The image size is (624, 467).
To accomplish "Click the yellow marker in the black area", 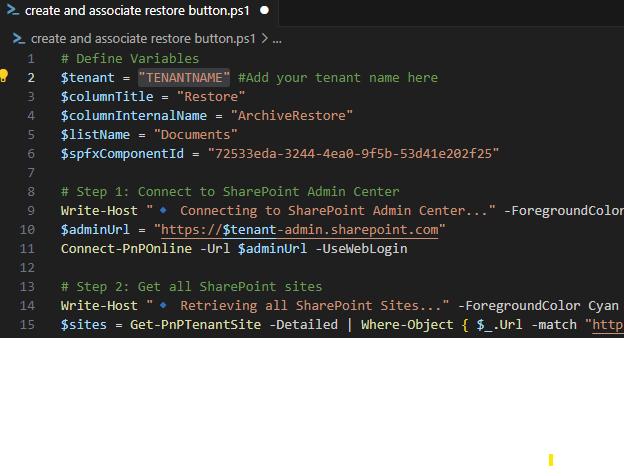I will [x=551, y=459].
